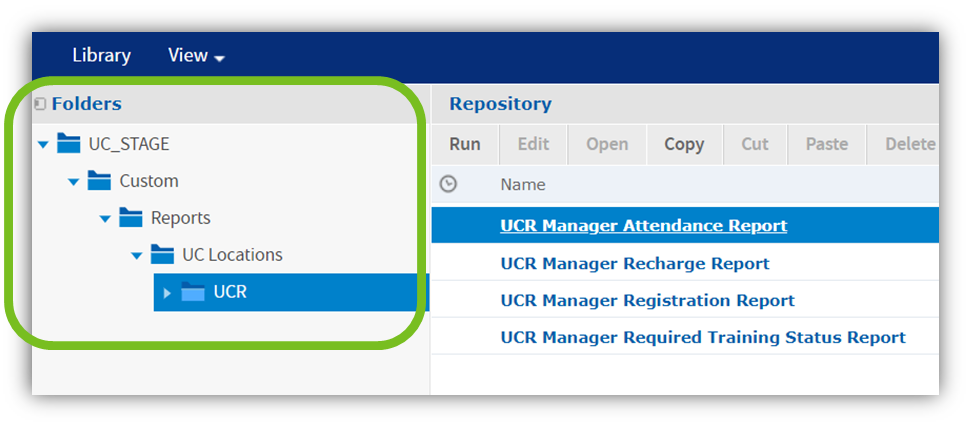Viewport: 971px width, 427px height.
Task: Toggle the Folders panel collapse icon
Action: (x=40, y=104)
